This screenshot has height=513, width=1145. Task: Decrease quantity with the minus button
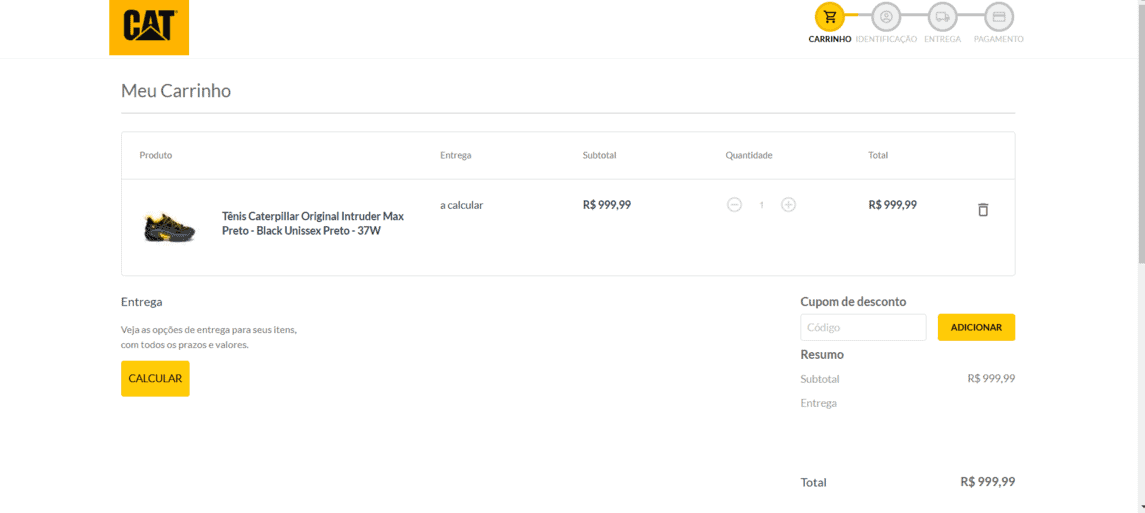tap(735, 205)
